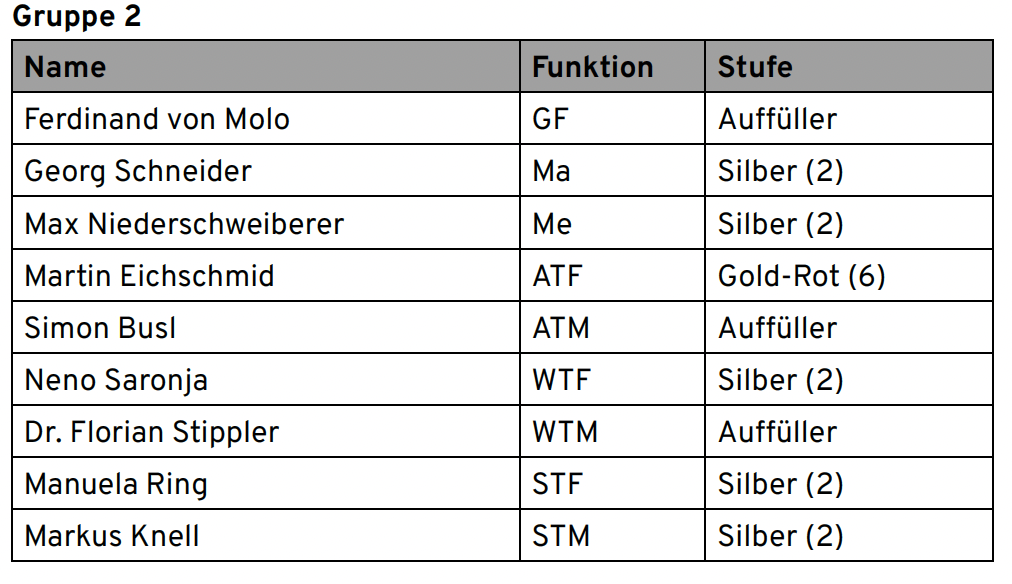The width and height of the screenshot is (1012, 584).
Task: Click the 'Name' column header
Action: [65, 67]
